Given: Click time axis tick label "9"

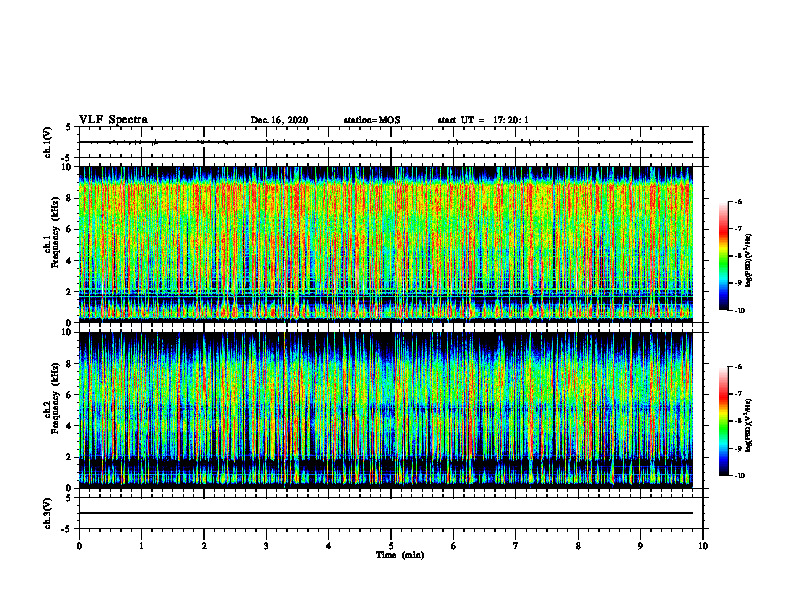Looking at the screenshot, I should click(x=640, y=546).
